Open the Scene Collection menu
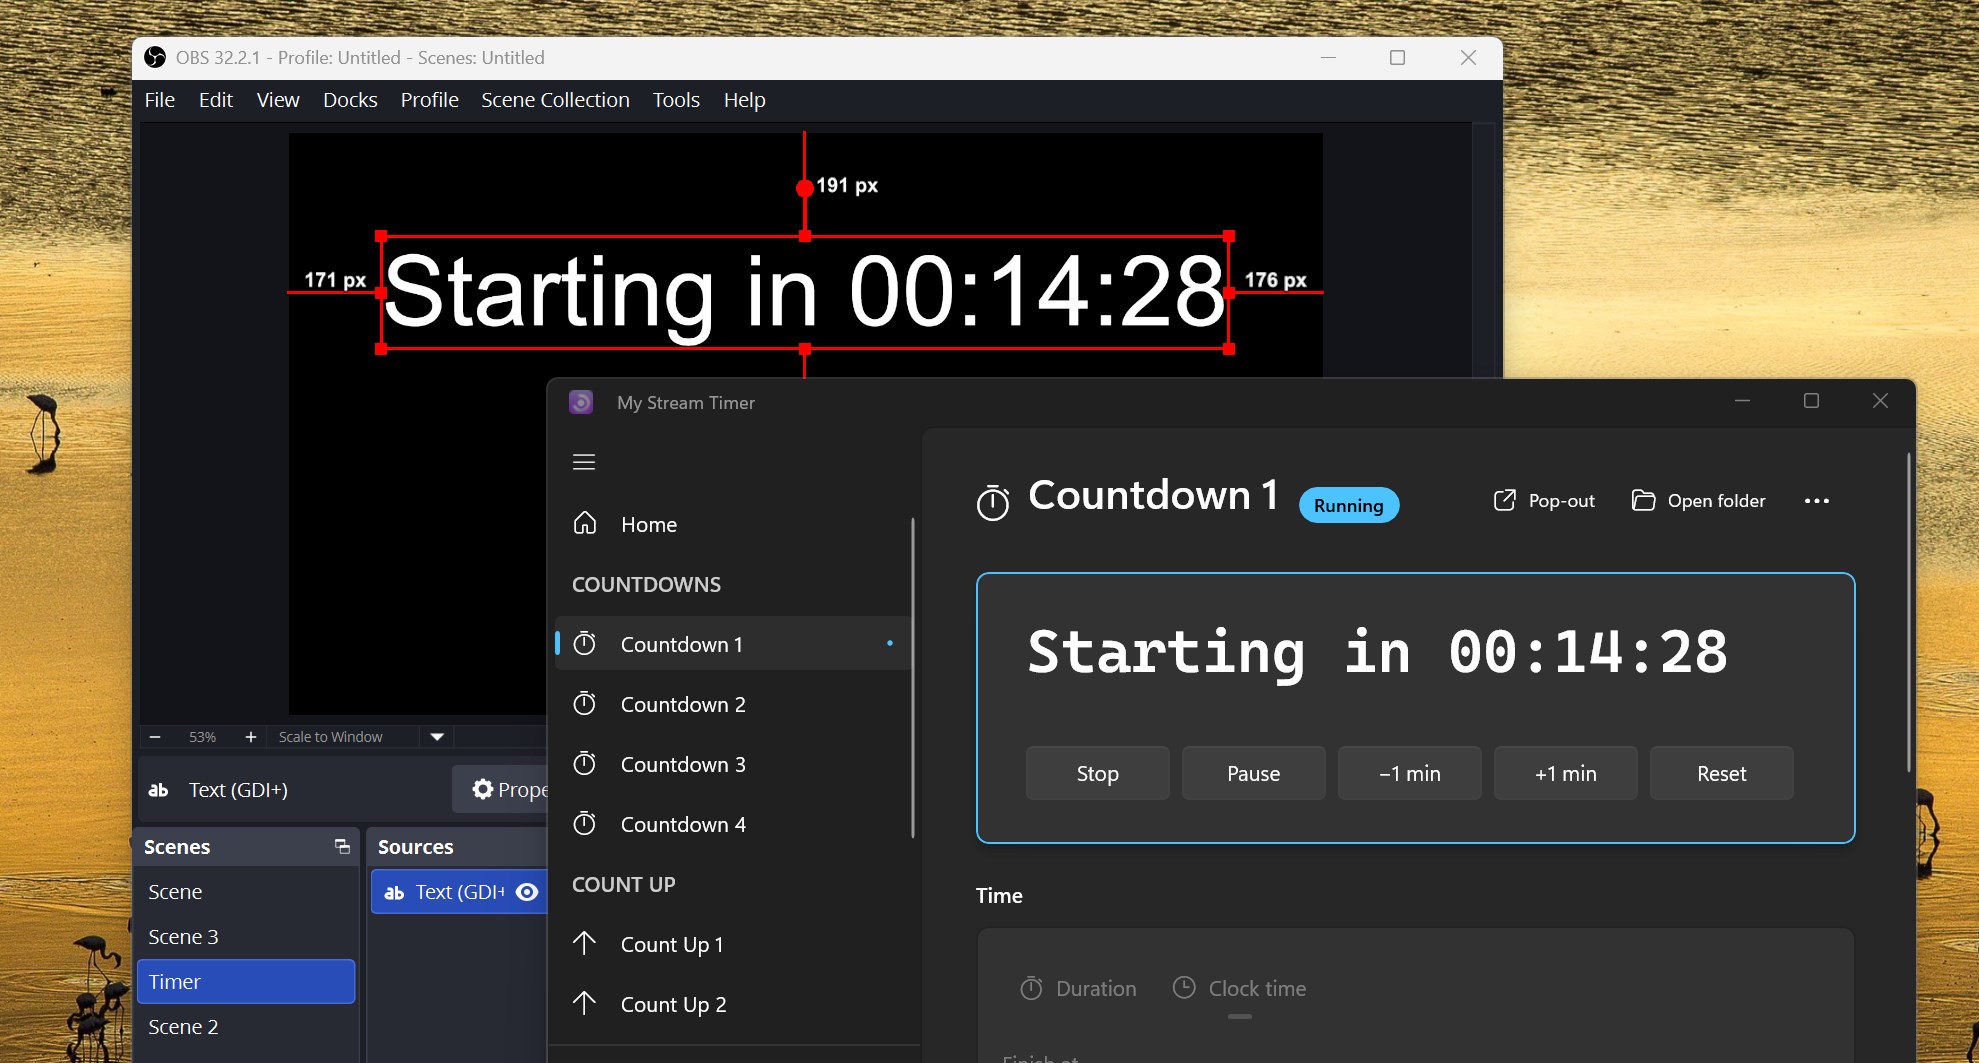 [x=555, y=100]
